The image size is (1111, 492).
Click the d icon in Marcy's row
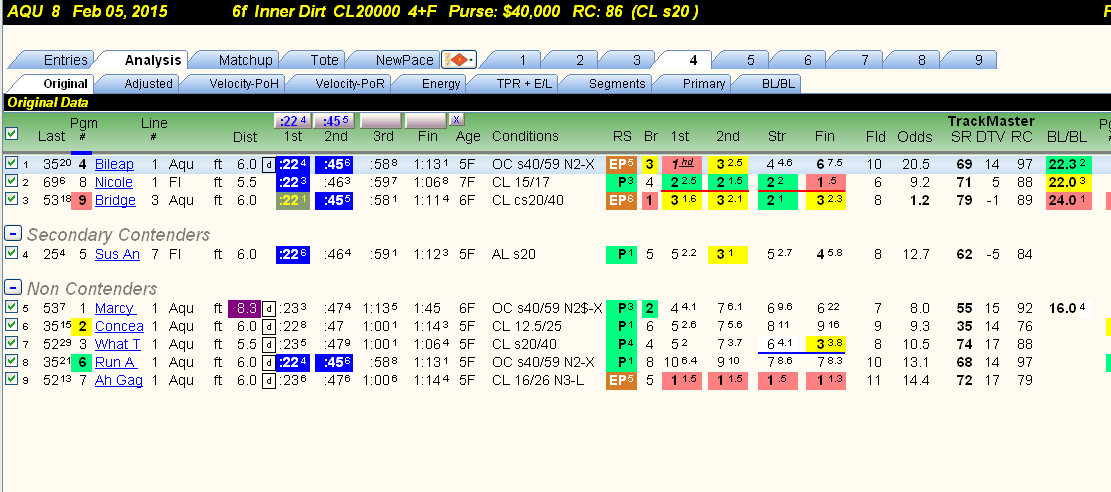click(x=269, y=308)
